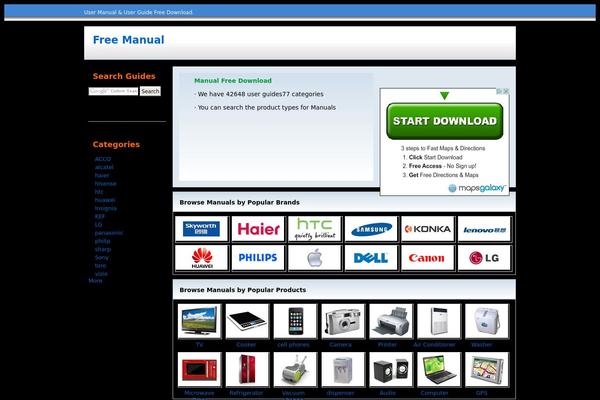Open the AdChoices info icon on ad
This screenshot has width=600, height=400.
tap(499, 91)
